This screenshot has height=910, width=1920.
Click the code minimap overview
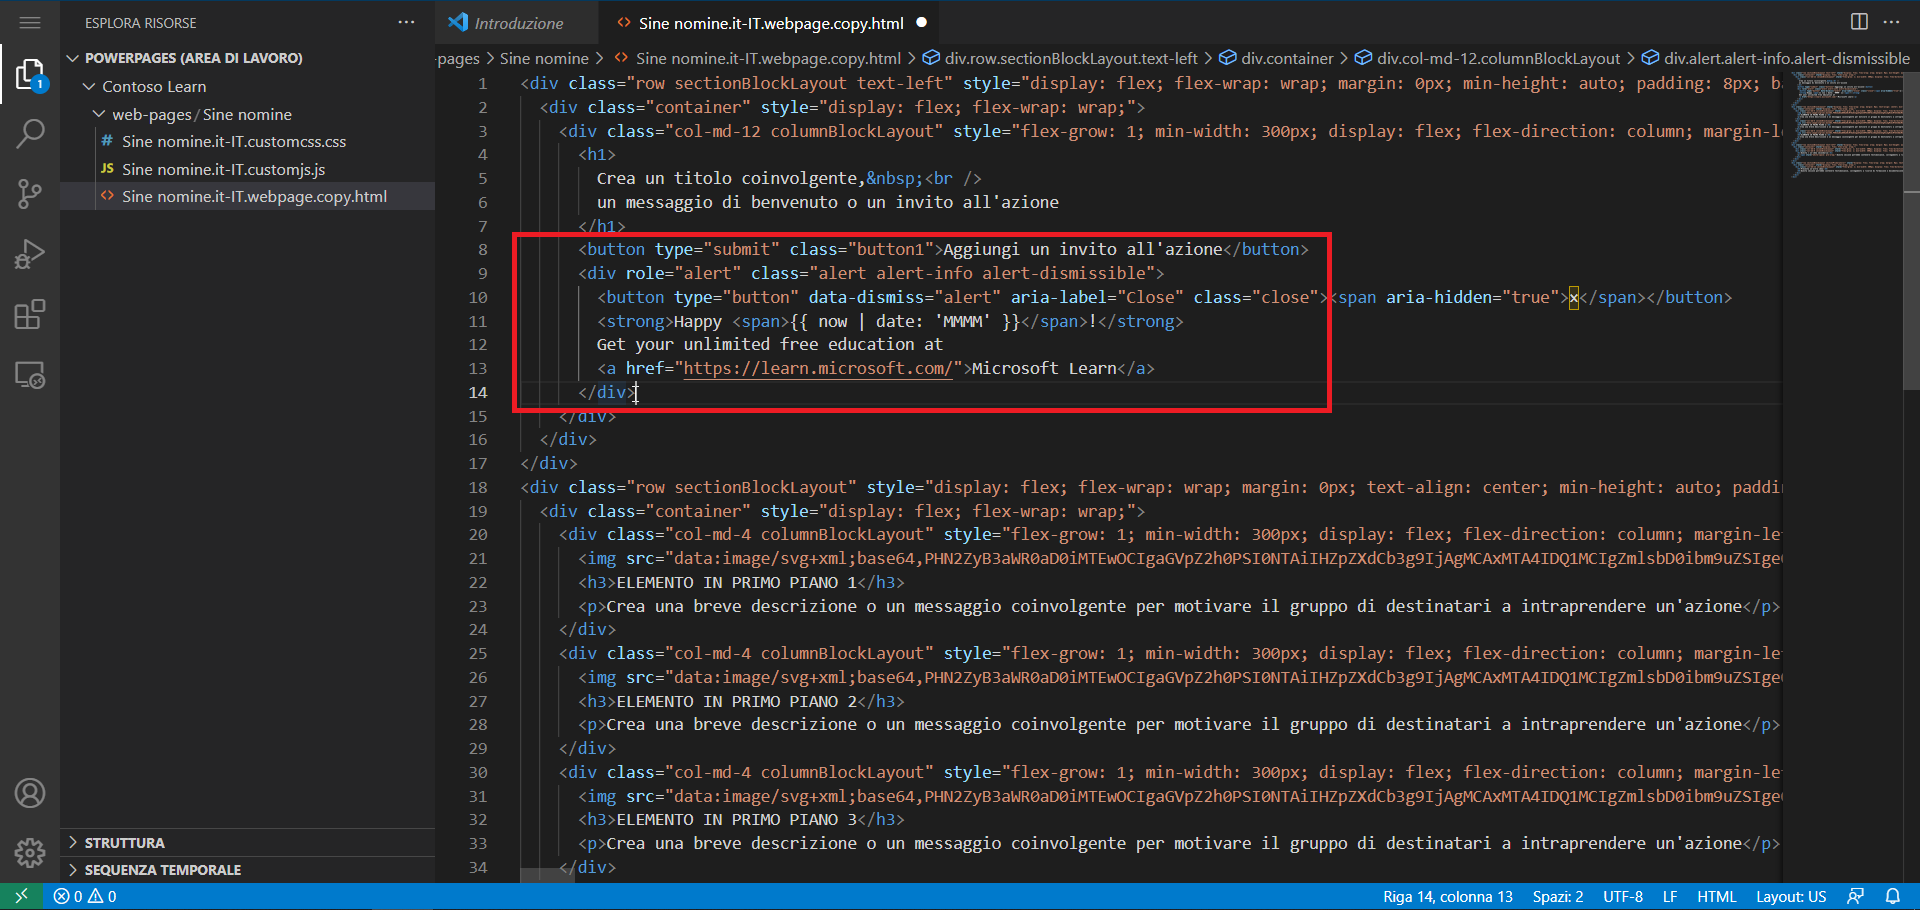click(x=1845, y=125)
